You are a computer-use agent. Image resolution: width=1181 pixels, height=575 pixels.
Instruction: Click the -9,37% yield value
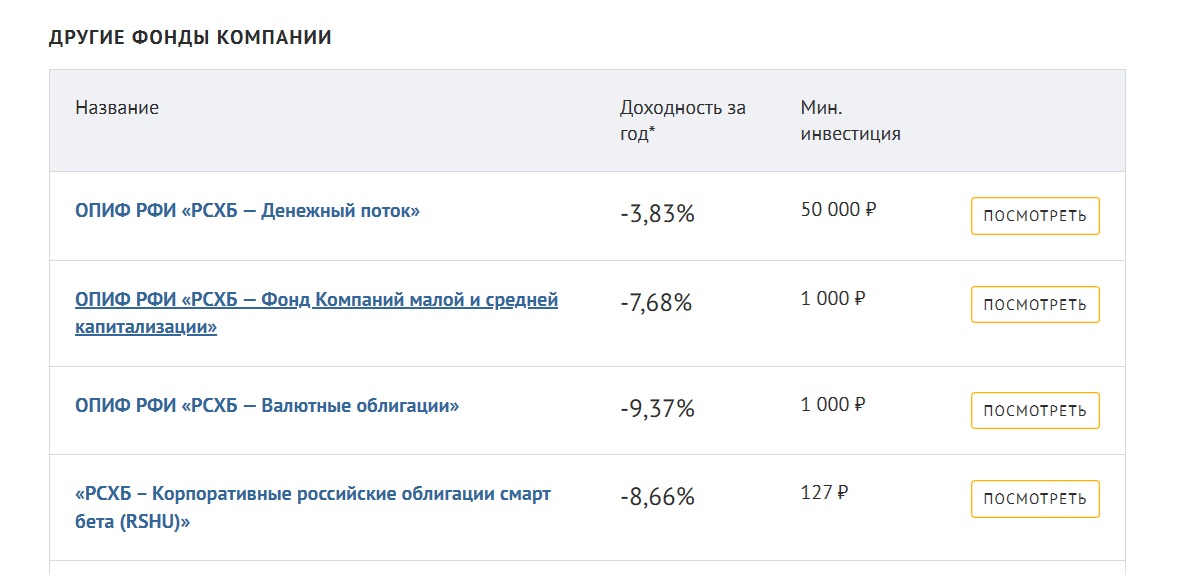tap(657, 409)
